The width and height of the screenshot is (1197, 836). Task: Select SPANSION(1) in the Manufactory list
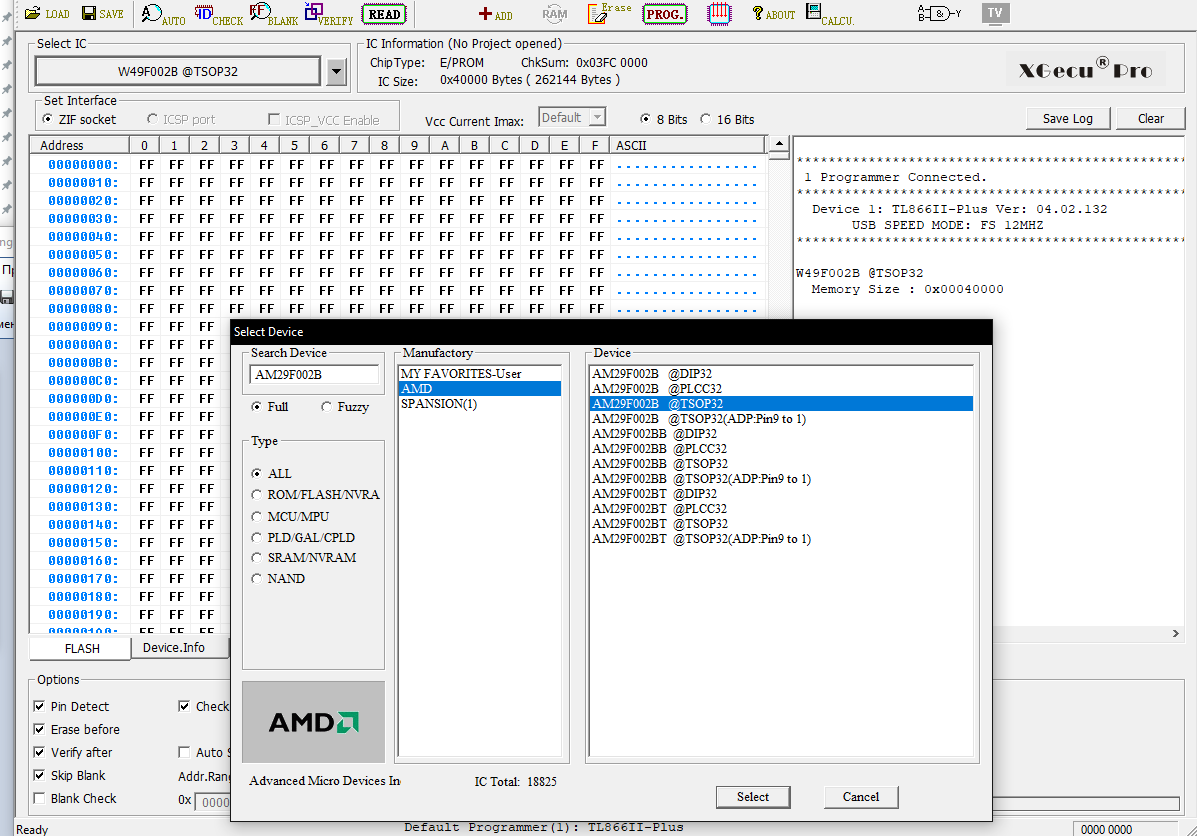click(x=479, y=404)
